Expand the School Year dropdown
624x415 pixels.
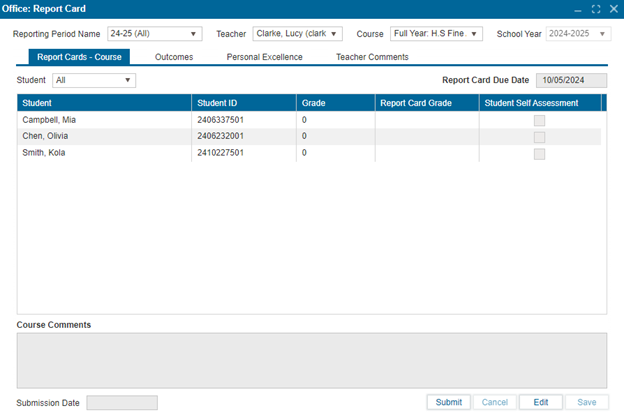point(577,34)
